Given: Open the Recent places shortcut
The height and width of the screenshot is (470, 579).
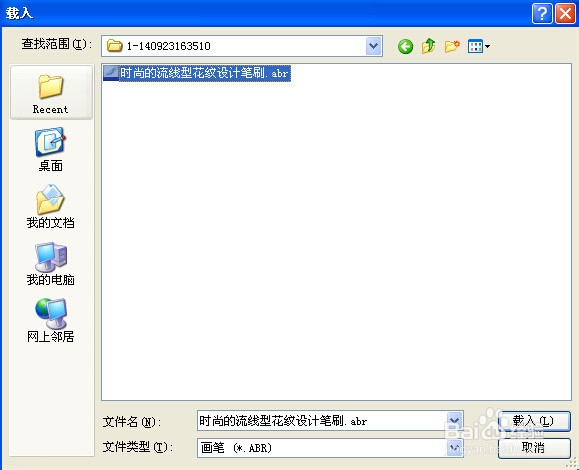Looking at the screenshot, I should [51, 93].
